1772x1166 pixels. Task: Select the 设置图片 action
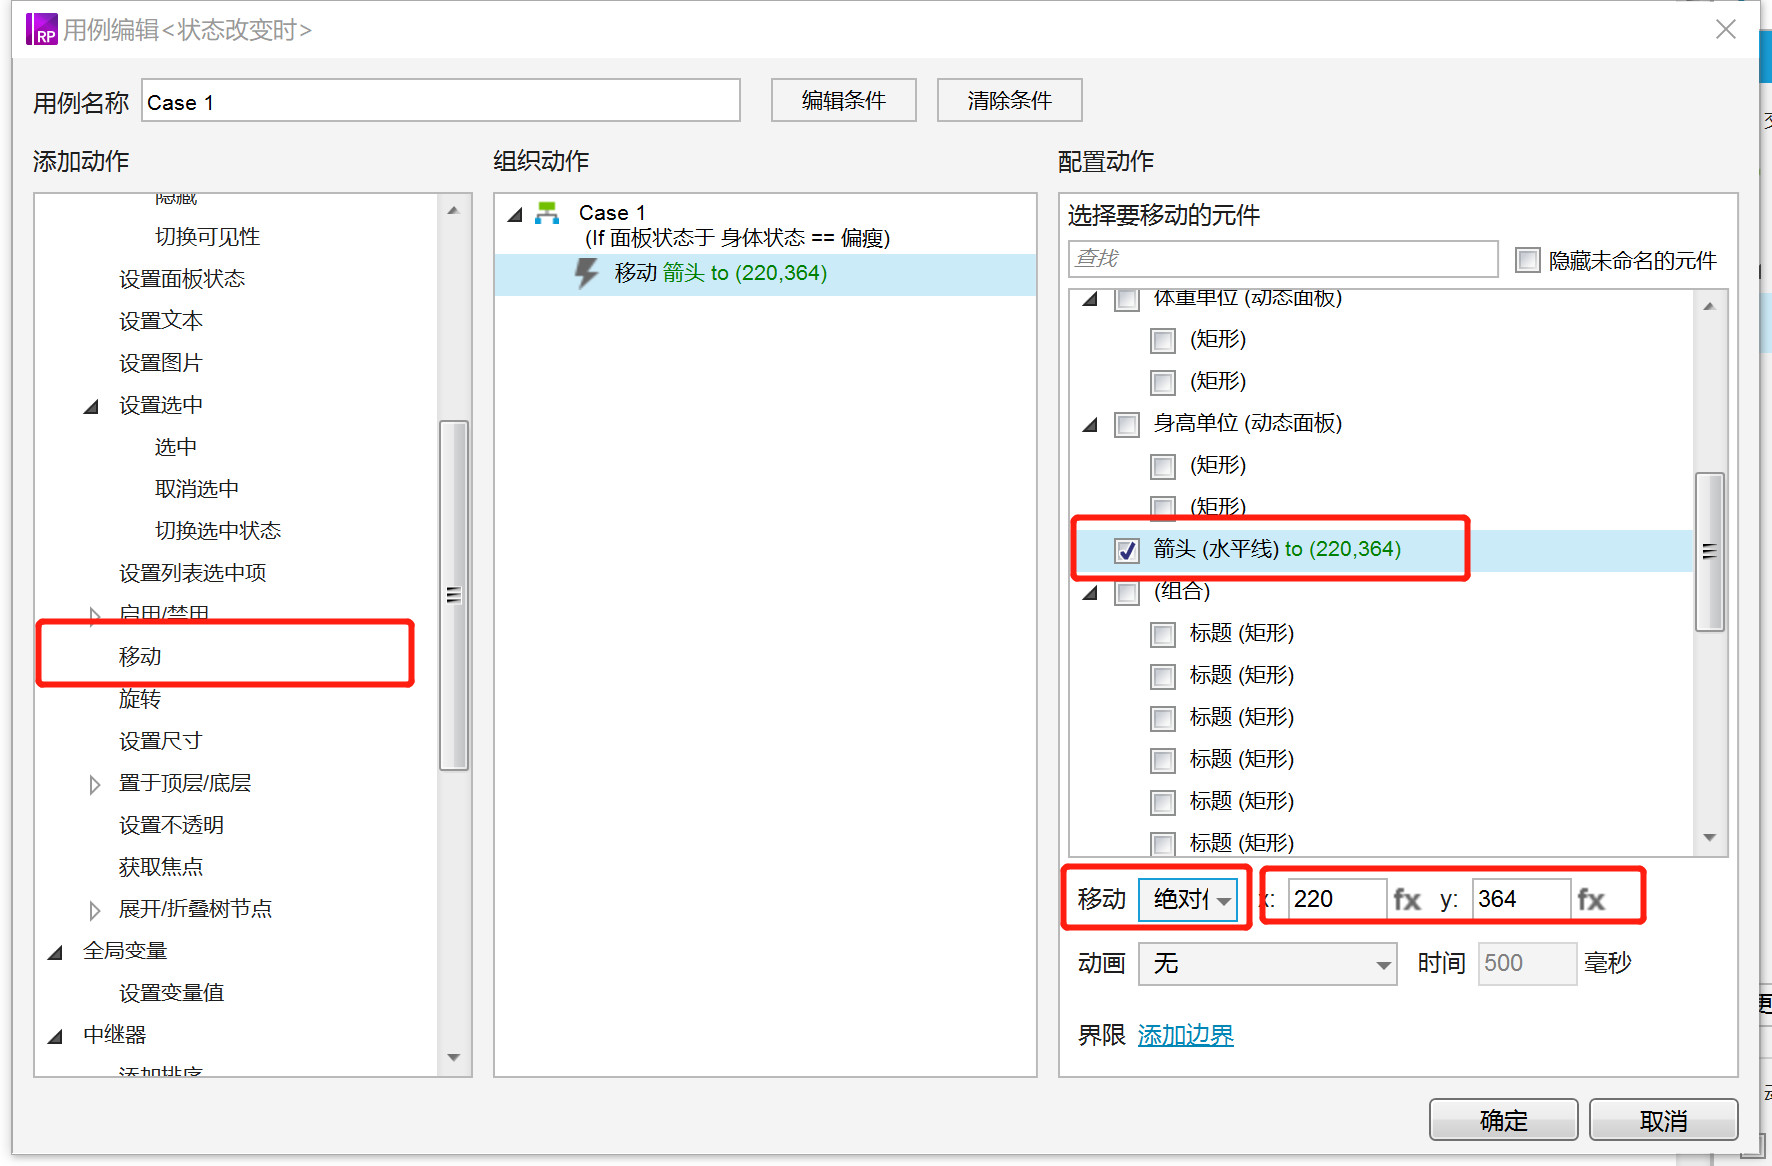[x=161, y=363]
